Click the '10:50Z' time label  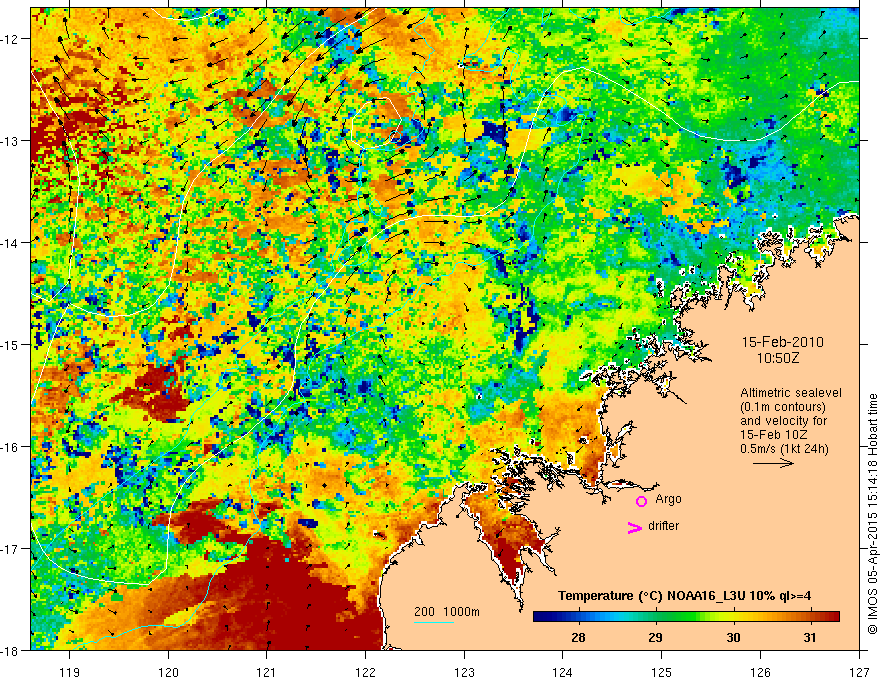pyautogui.click(x=778, y=358)
